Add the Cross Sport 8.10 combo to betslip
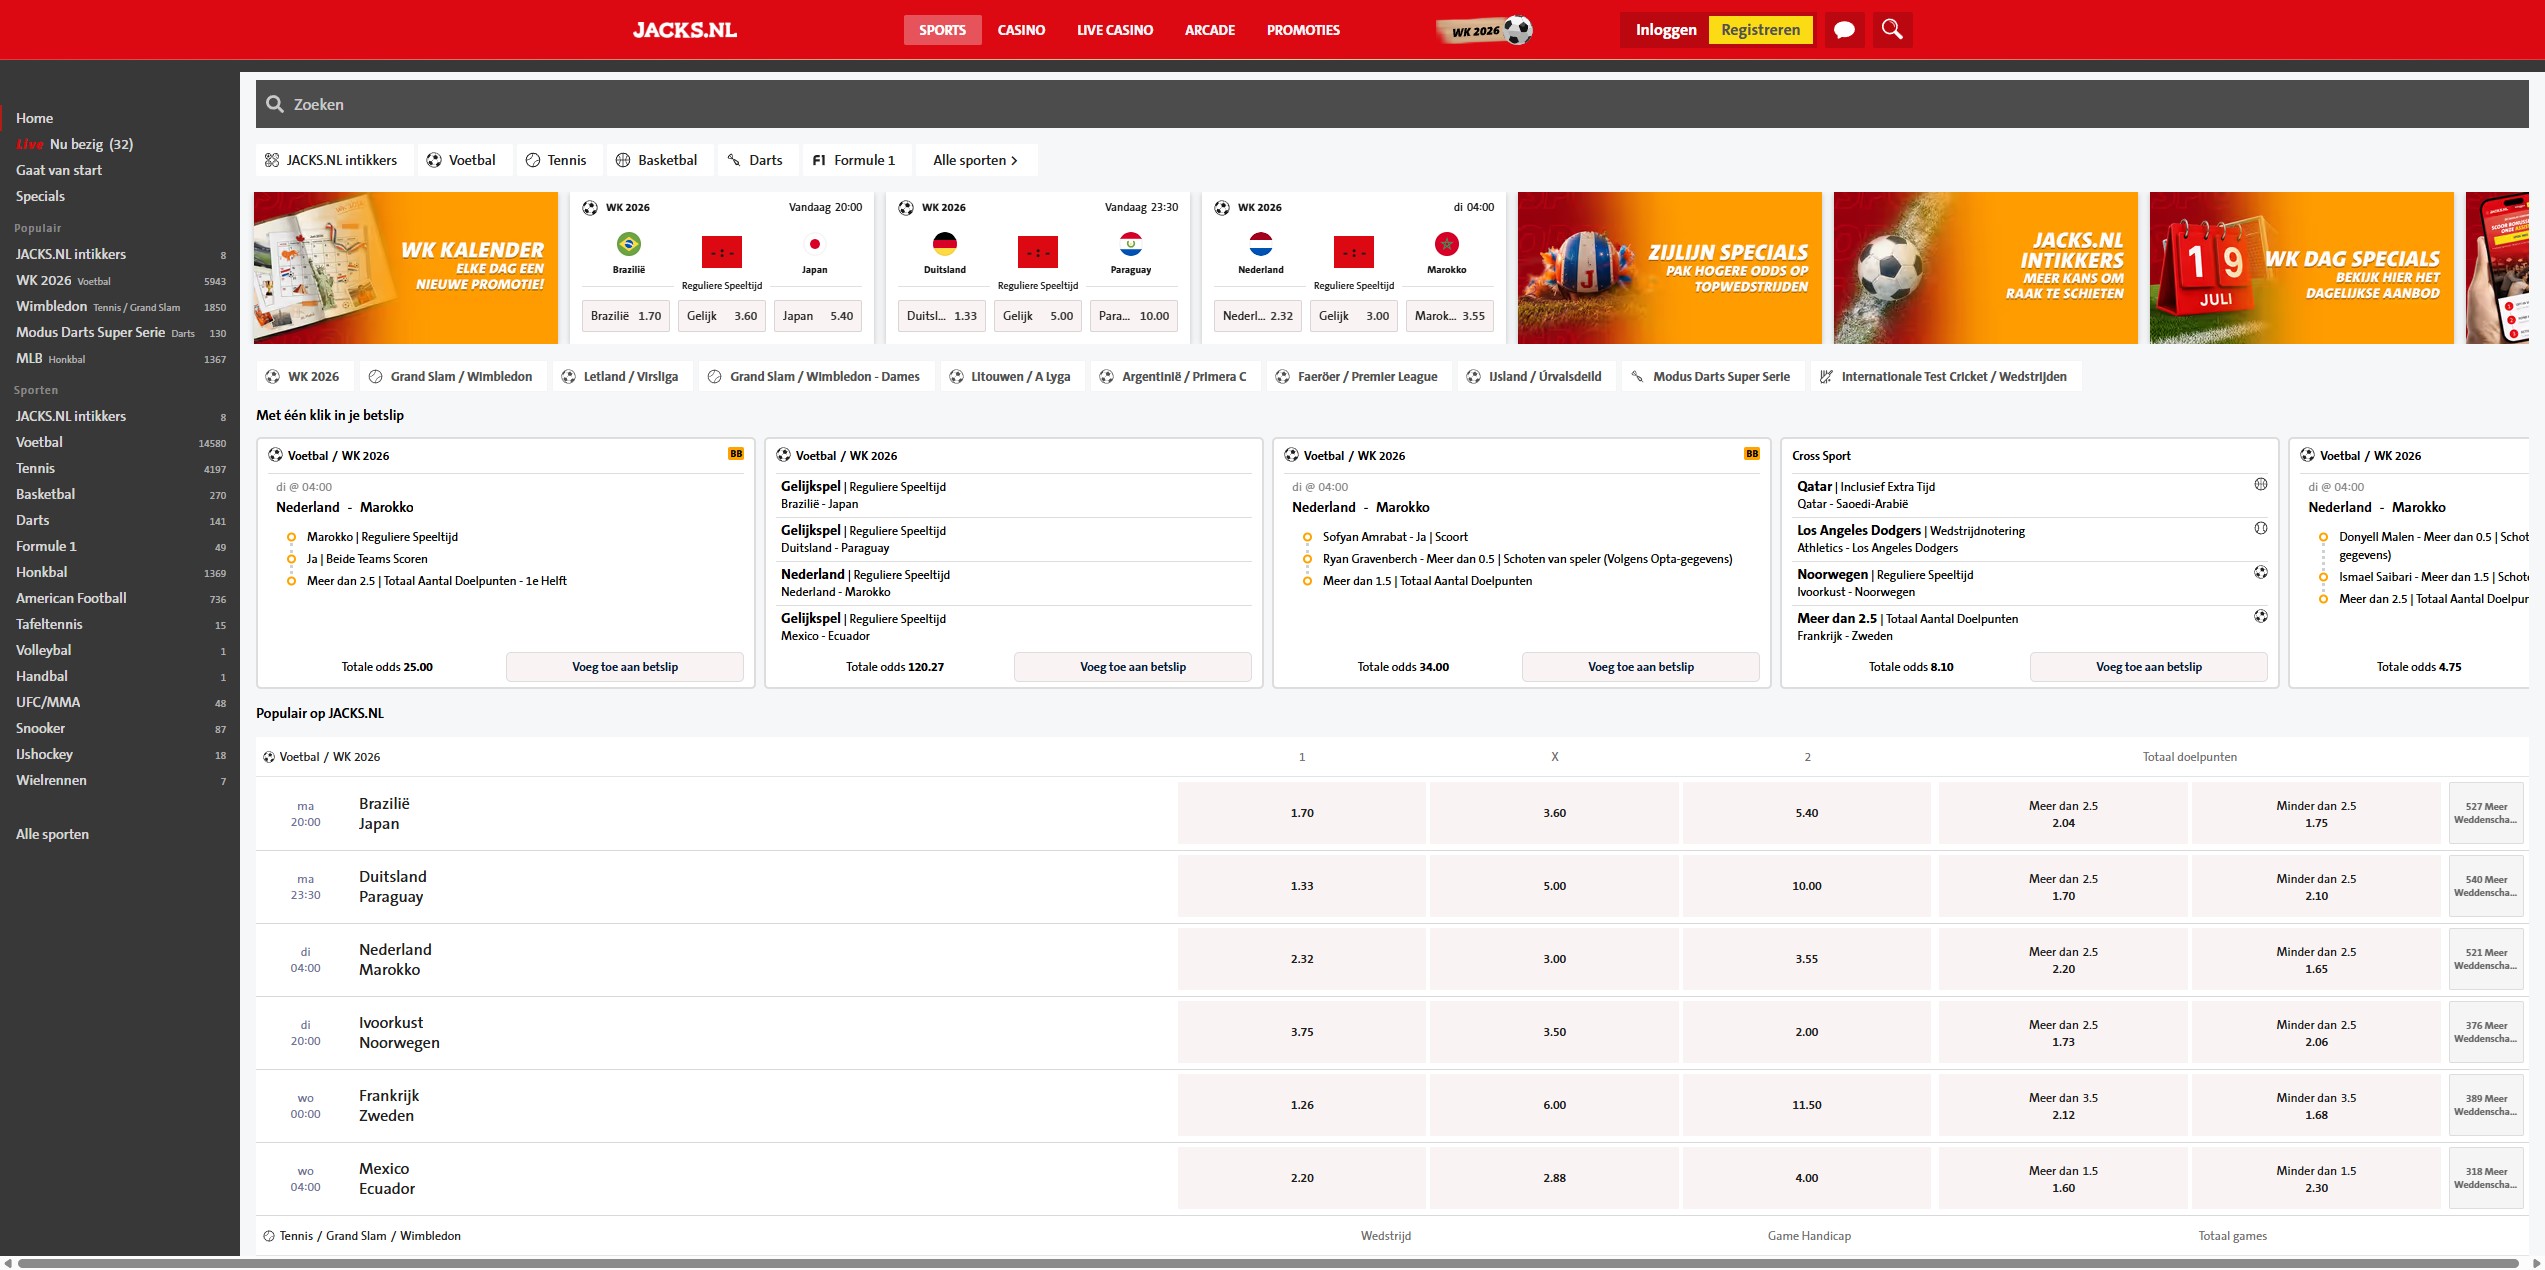Screen dimensions: 2545x1270 pos(2149,667)
